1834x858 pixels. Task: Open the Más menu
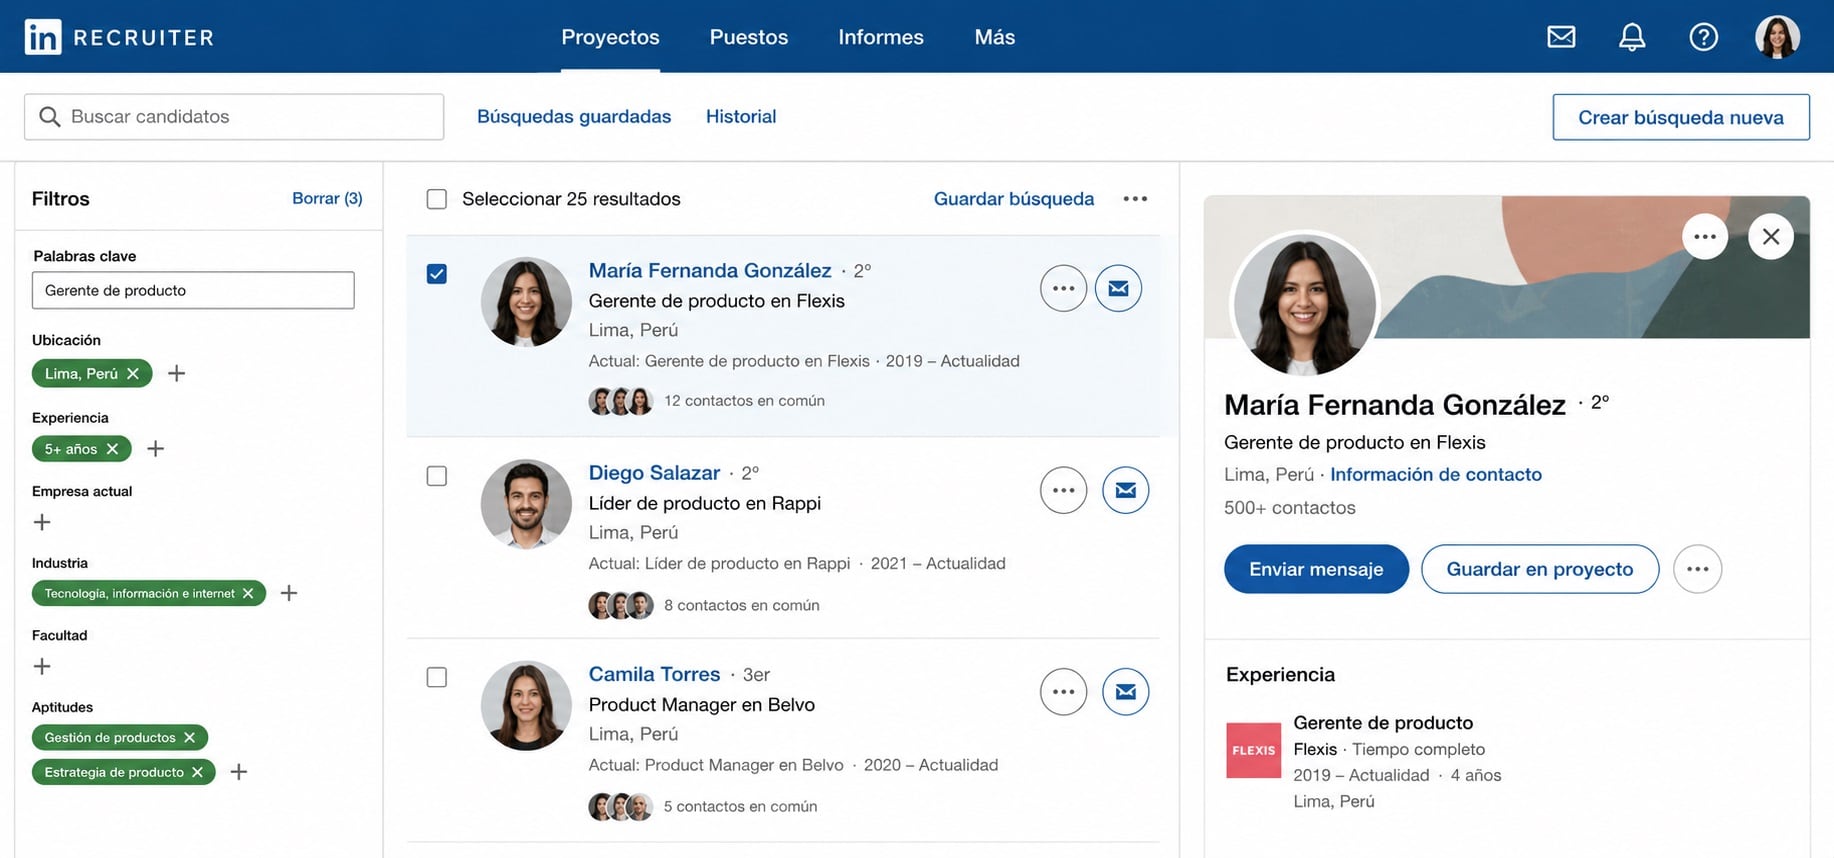pos(995,37)
